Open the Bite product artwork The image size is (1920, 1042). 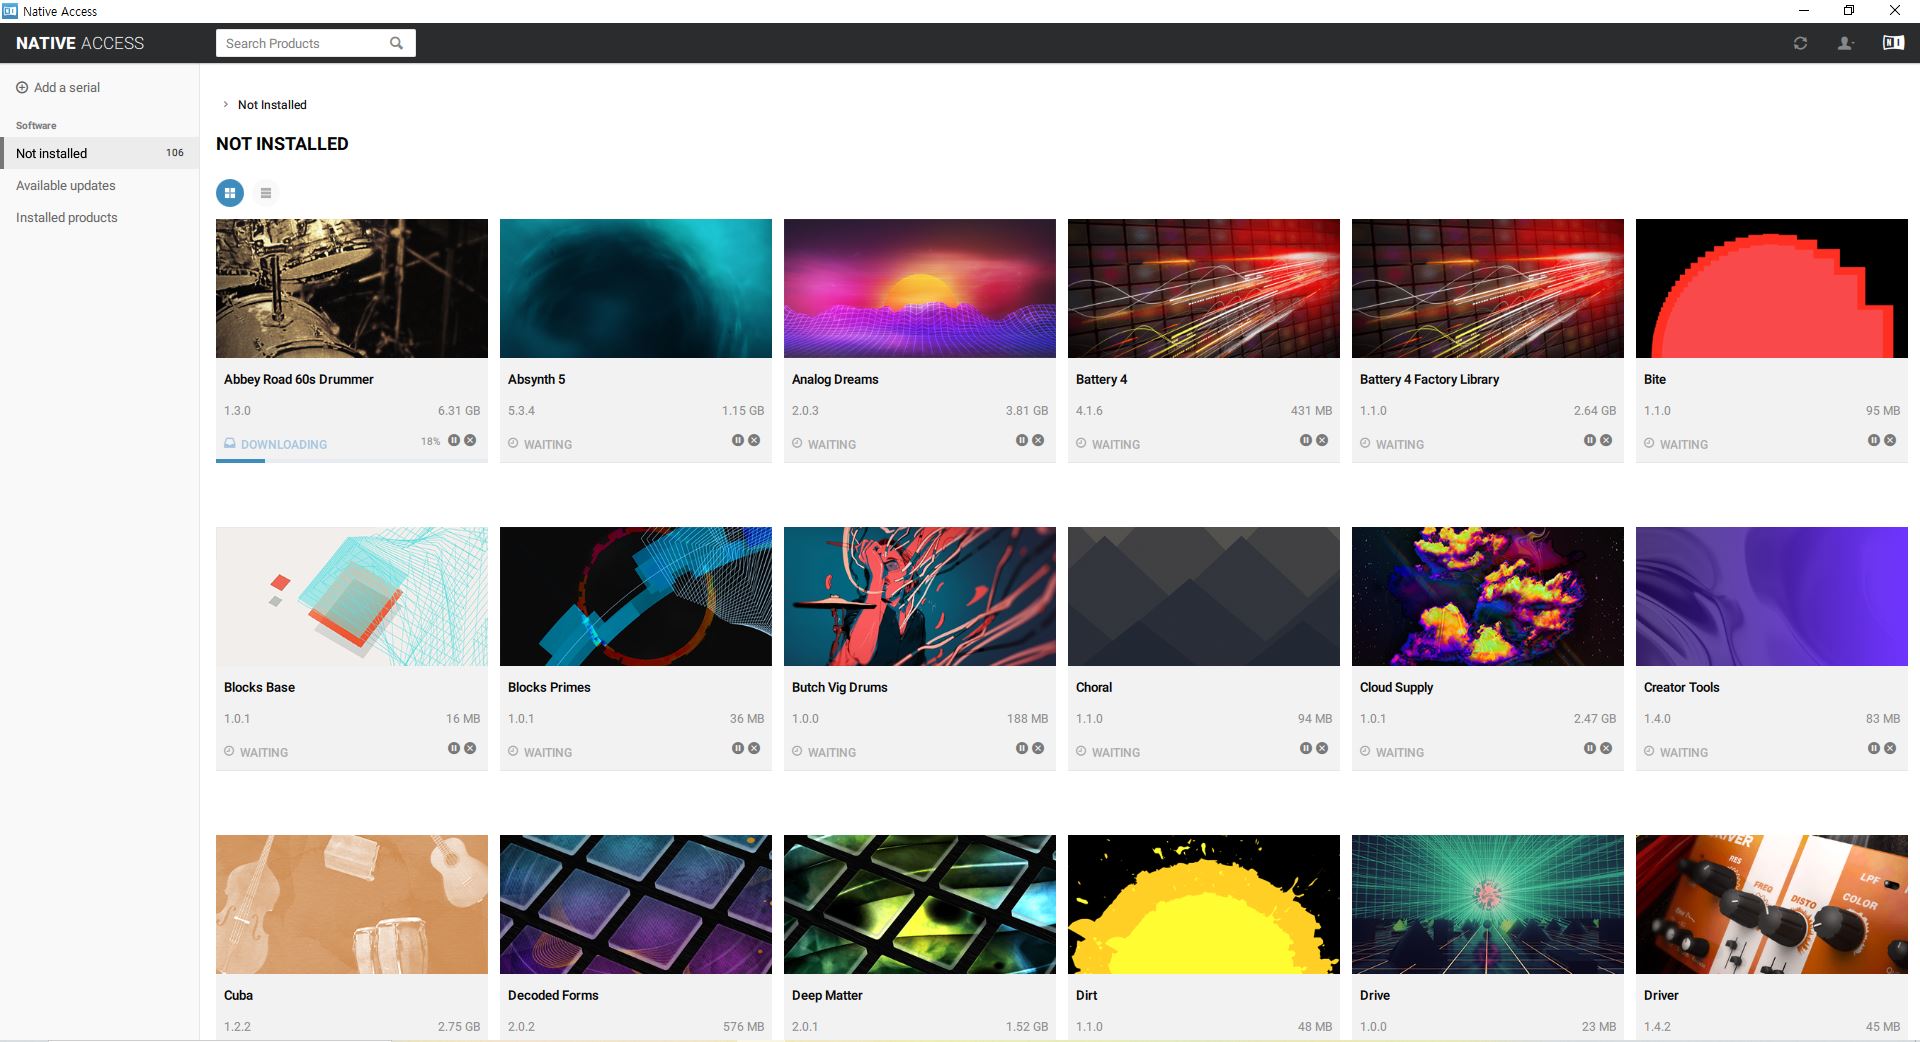click(x=1772, y=288)
